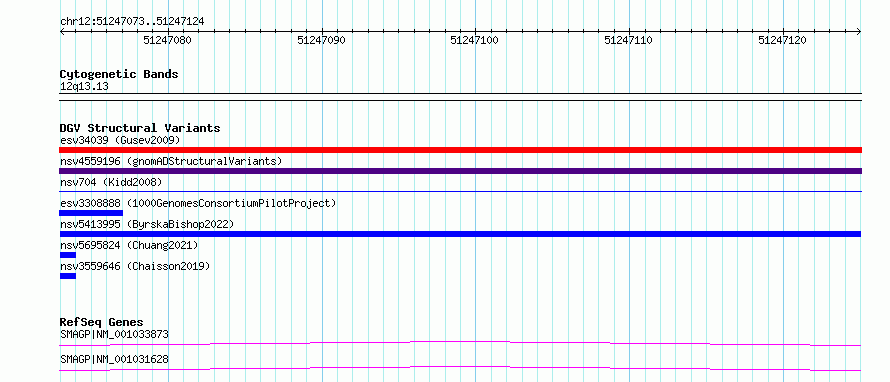Select the SMAGP|NM_001033873 transcript label
The image size is (890, 382).
point(114,334)
